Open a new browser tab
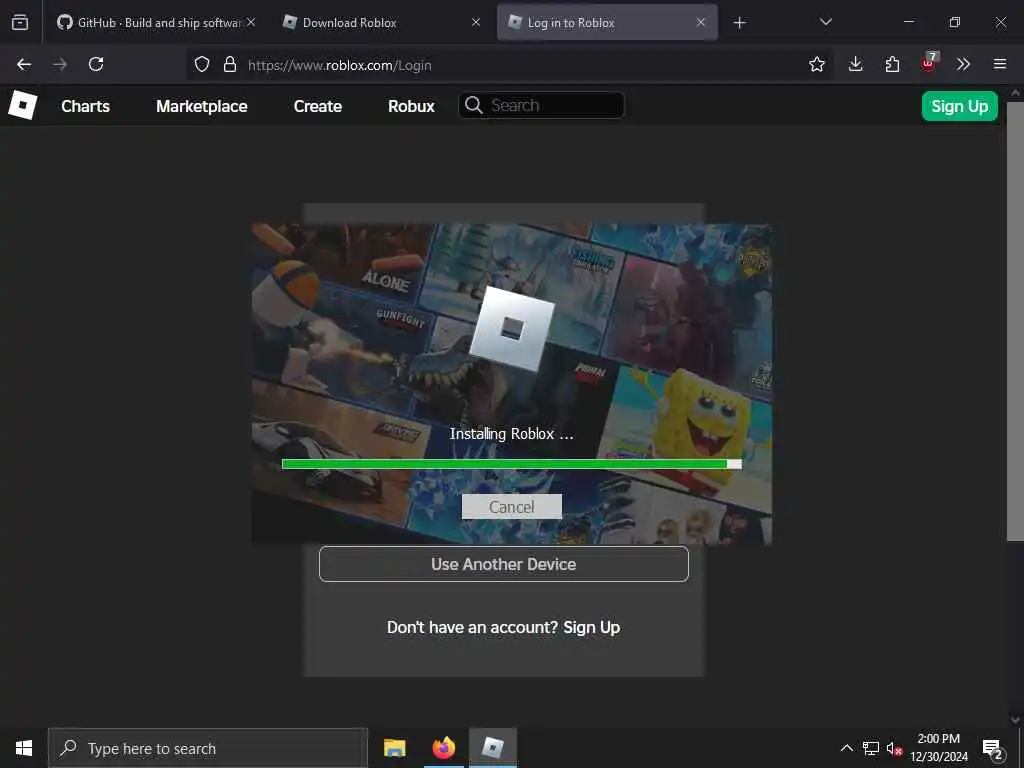1024x768 pixels. click(739, 23)
